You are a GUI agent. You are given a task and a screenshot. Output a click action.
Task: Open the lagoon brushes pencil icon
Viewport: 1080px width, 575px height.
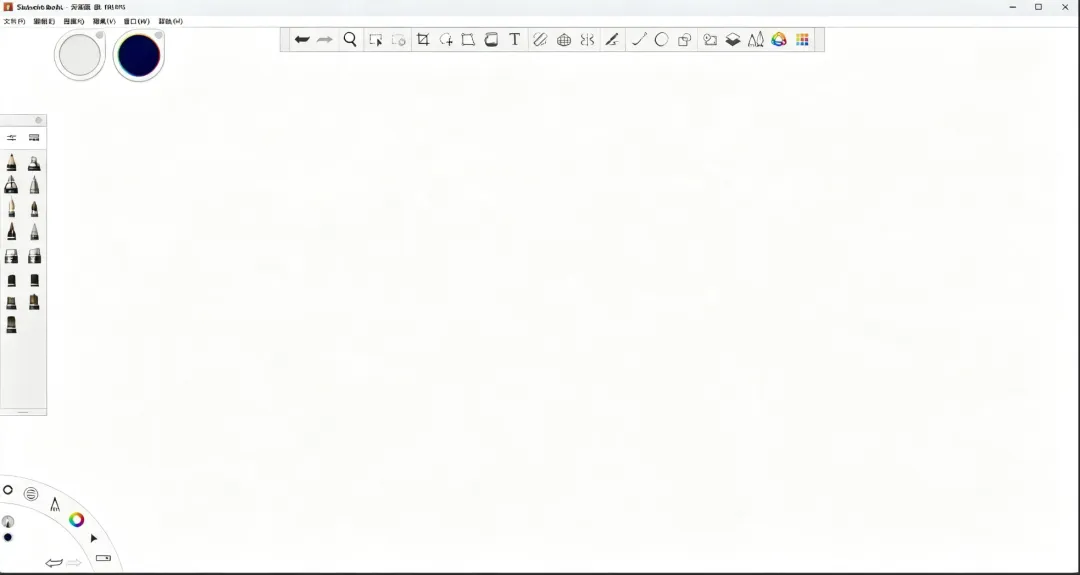click(x=55, y=505)
